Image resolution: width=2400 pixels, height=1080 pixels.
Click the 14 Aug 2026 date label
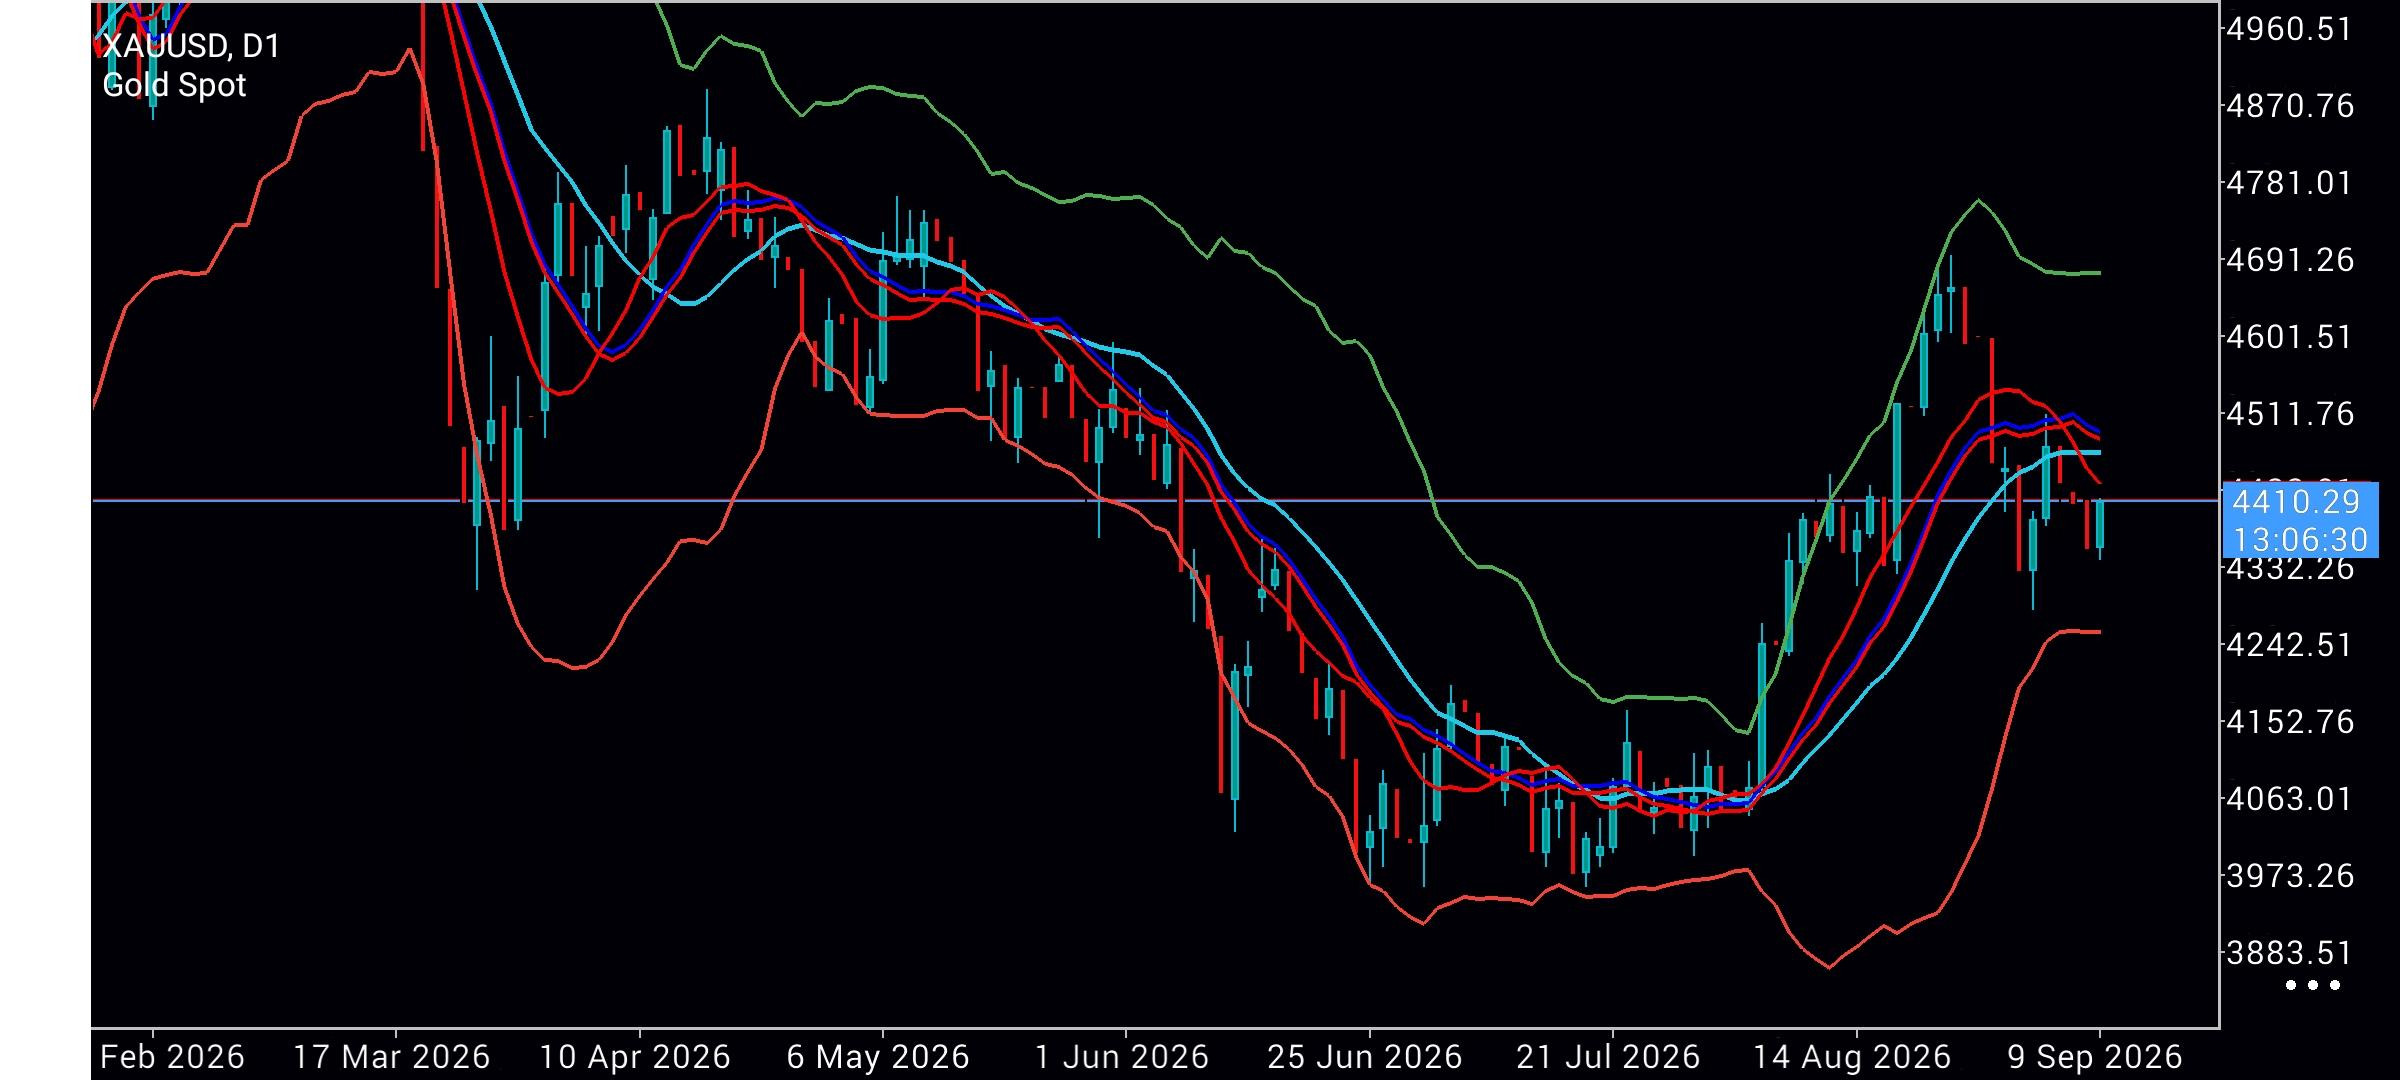(x=1852, y=1057)
